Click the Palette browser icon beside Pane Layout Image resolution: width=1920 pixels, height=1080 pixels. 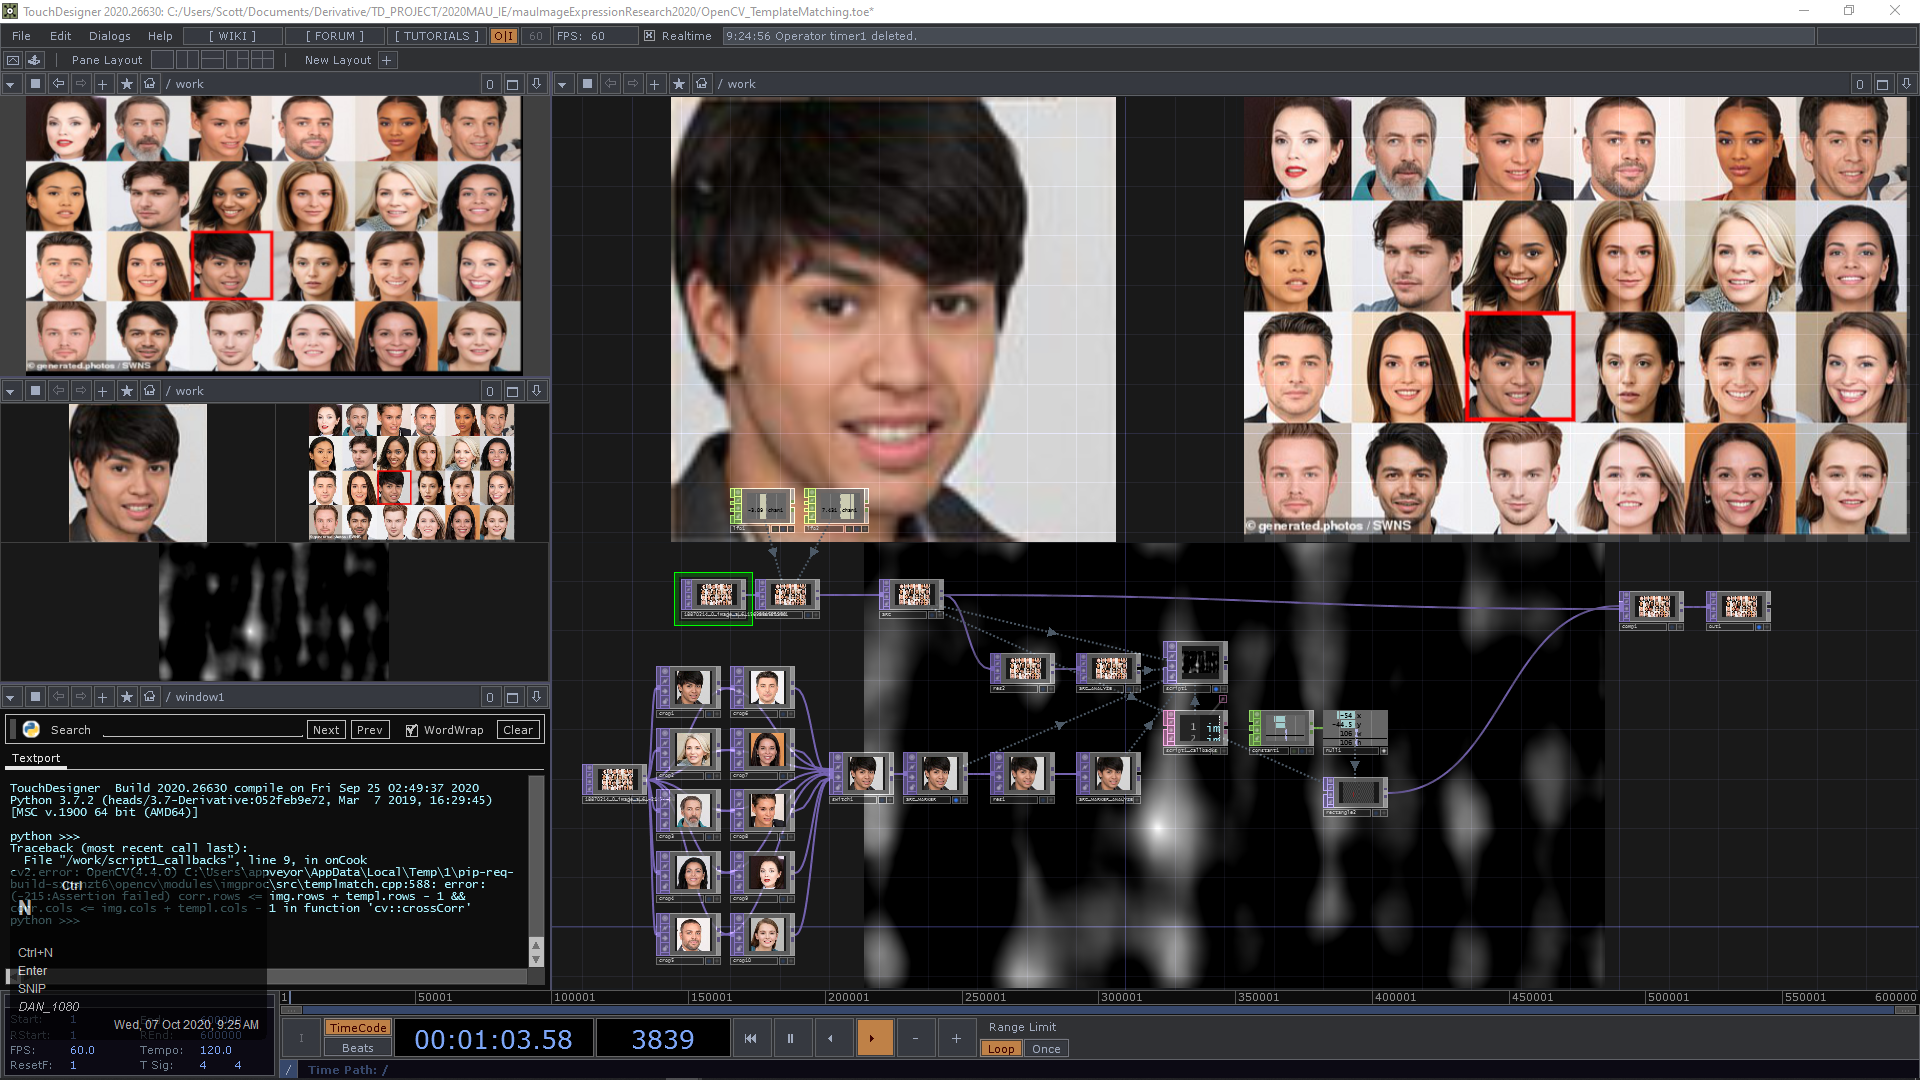pos(34,60)
